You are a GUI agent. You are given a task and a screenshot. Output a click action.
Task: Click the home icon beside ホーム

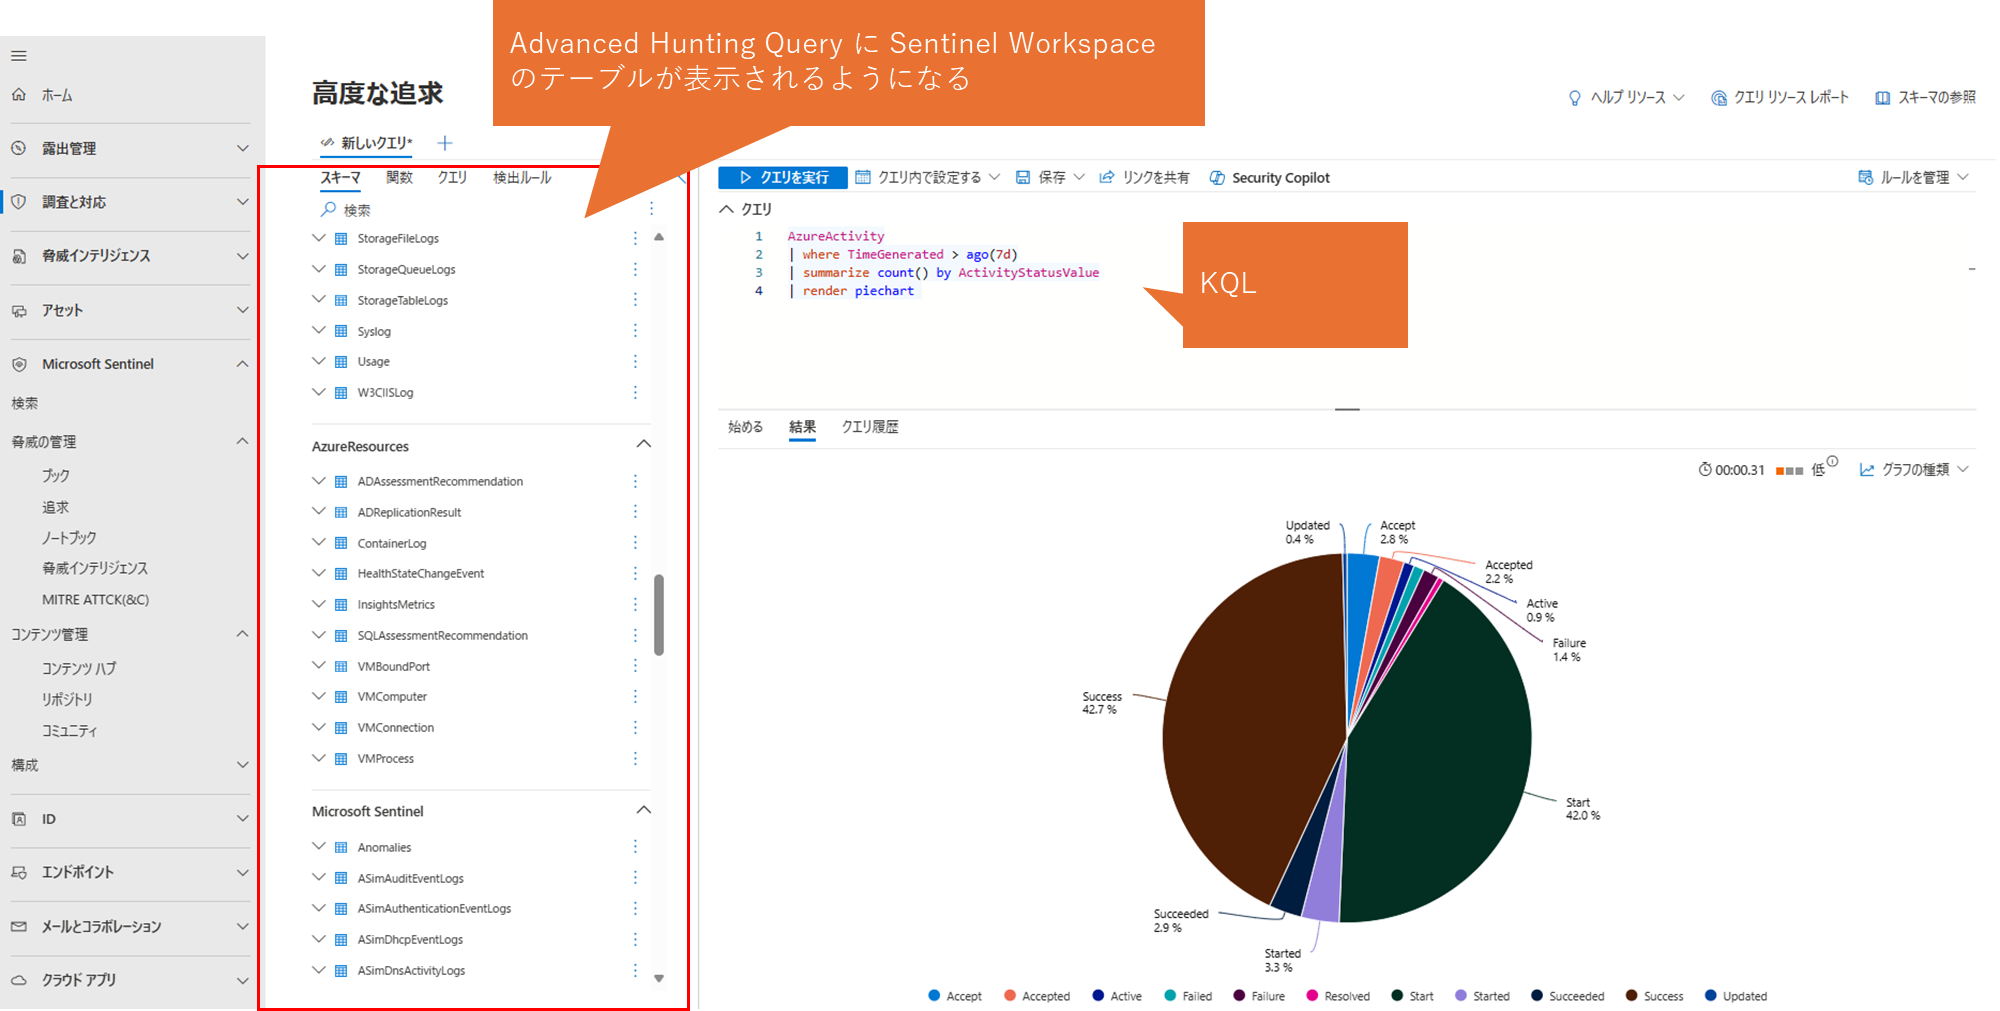(x=19, y=95)
